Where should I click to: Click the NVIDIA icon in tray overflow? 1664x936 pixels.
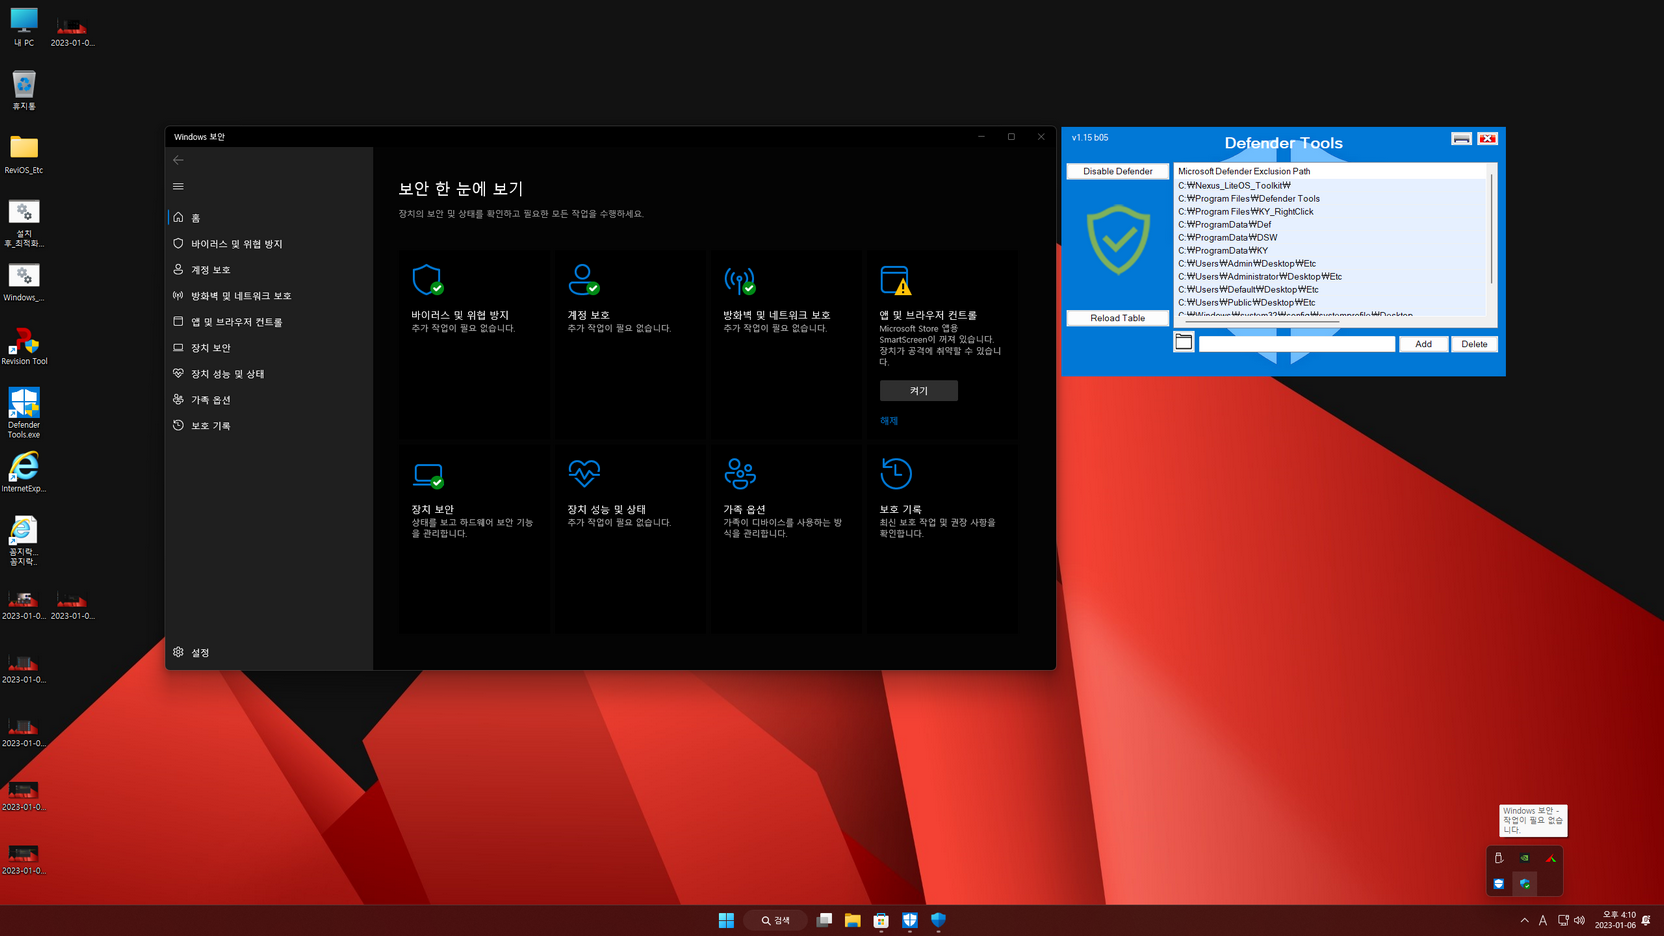(x=1524, y=858)
